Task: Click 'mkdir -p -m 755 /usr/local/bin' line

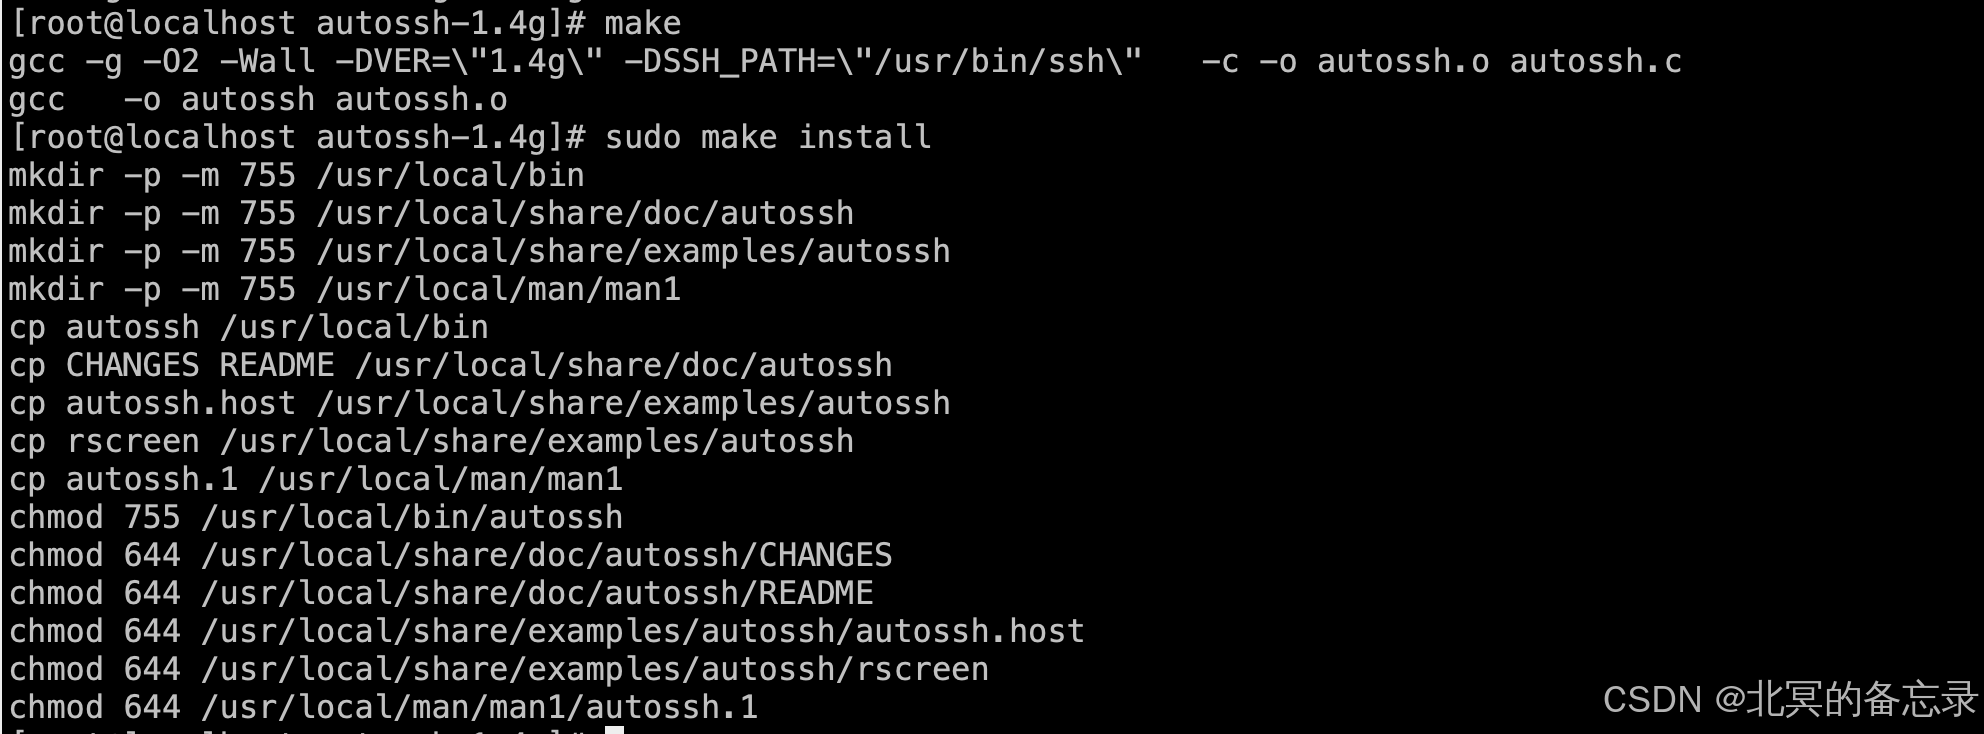Action: coord(296,176)
